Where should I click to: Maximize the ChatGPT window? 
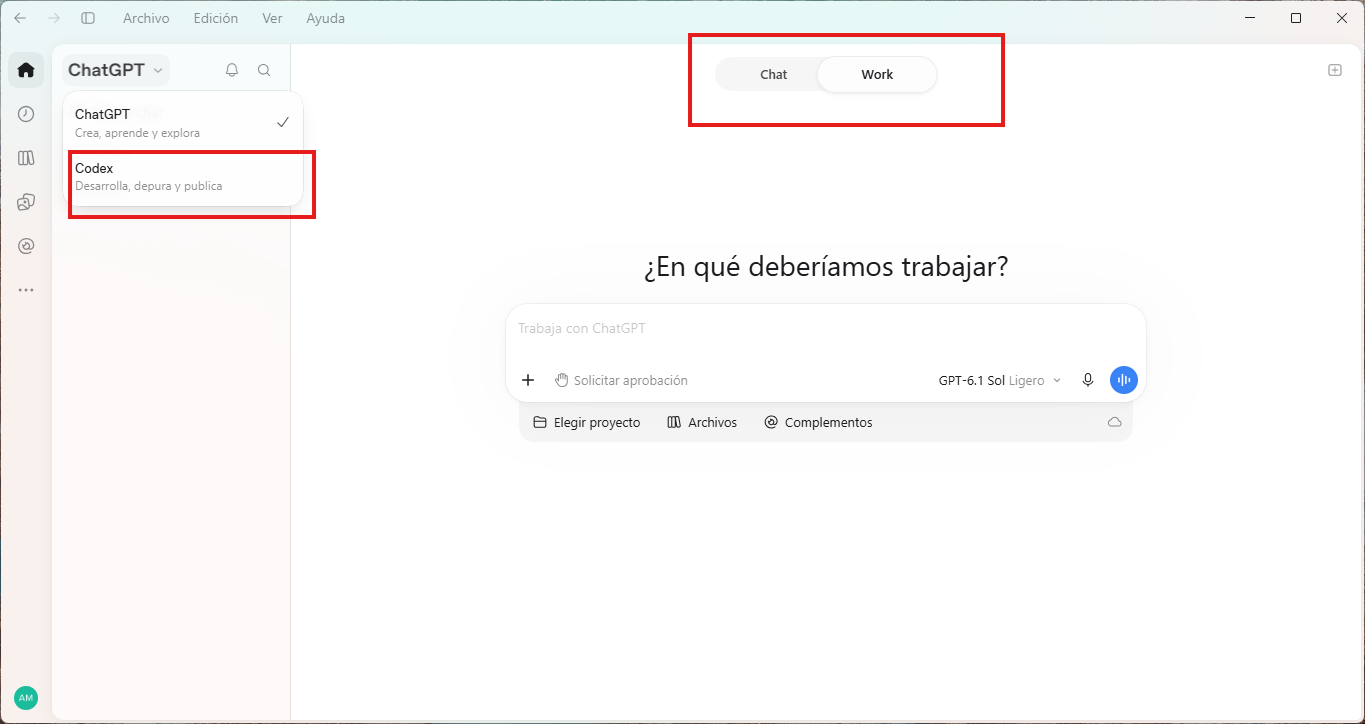[1296, 18]
